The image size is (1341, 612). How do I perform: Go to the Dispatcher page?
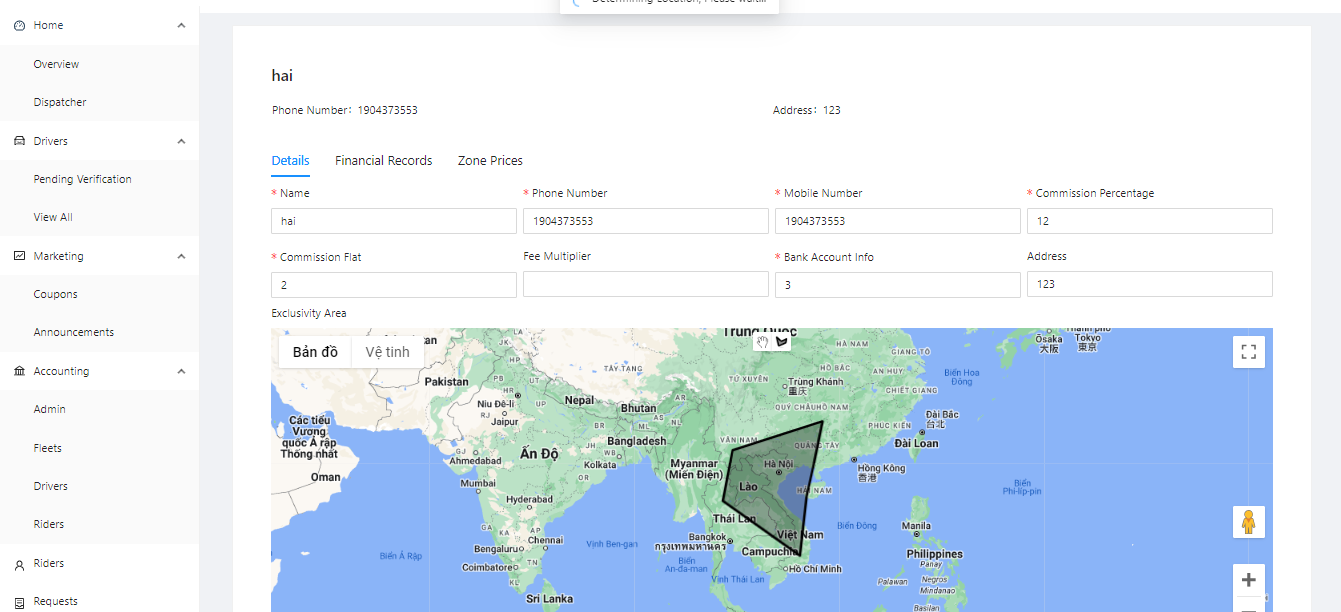60,103
